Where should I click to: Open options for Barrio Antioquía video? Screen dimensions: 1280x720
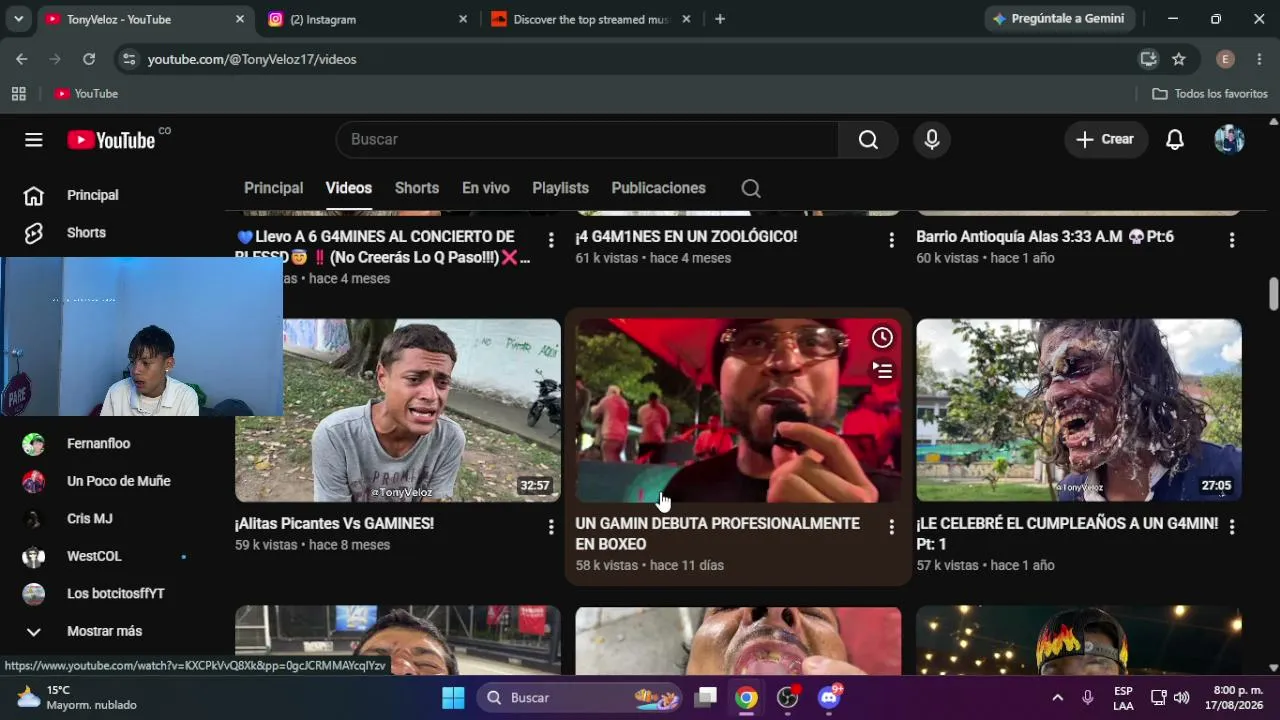[1232, 240]
